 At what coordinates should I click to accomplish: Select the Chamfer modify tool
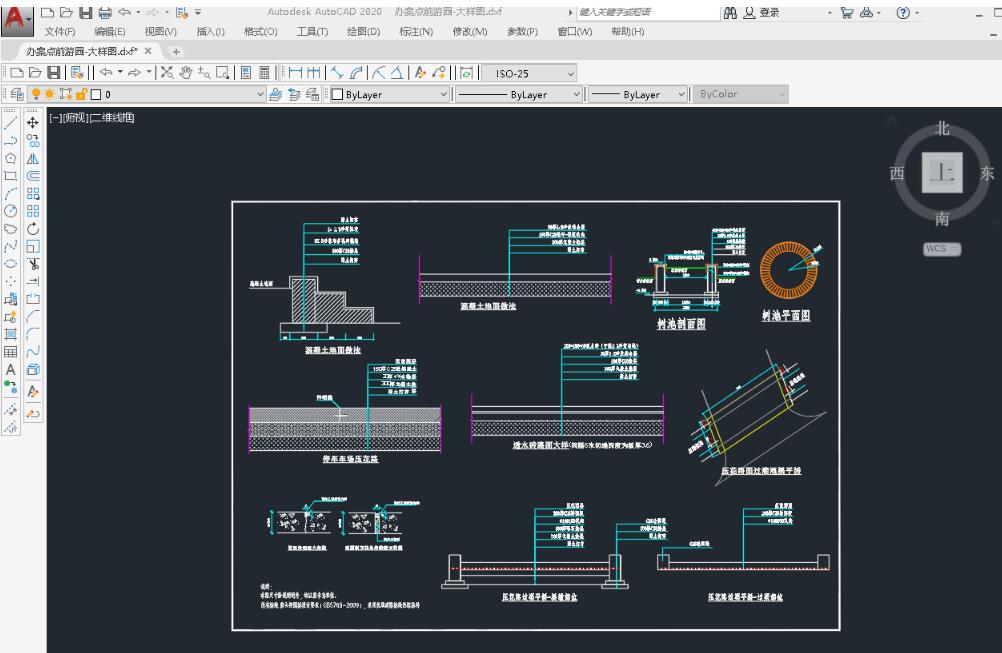pyautogui.click(x=33, y=316)
